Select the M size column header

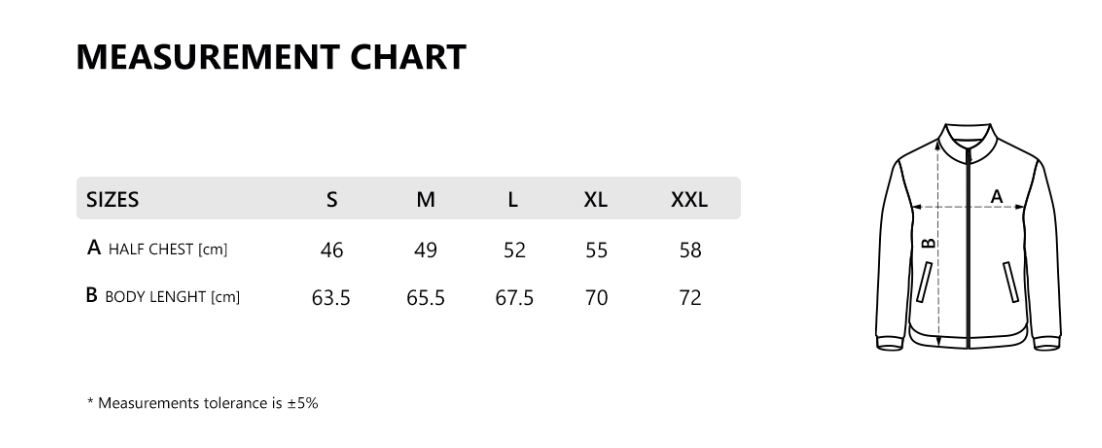[426, 199]
